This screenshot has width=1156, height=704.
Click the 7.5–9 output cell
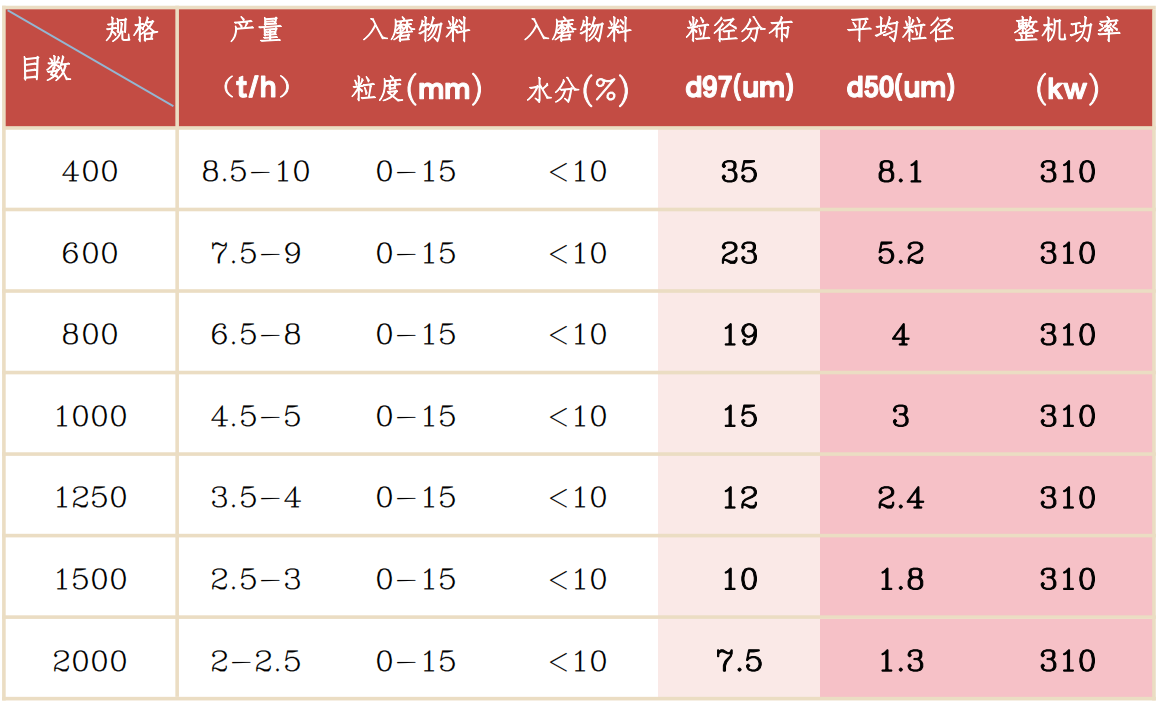click(x=256, y=254)
